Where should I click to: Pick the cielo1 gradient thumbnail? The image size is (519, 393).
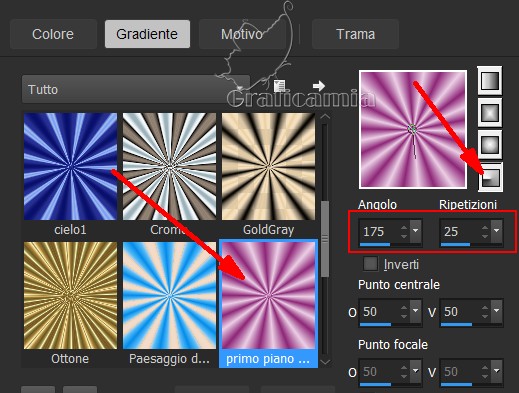click(x=70, y=166)
